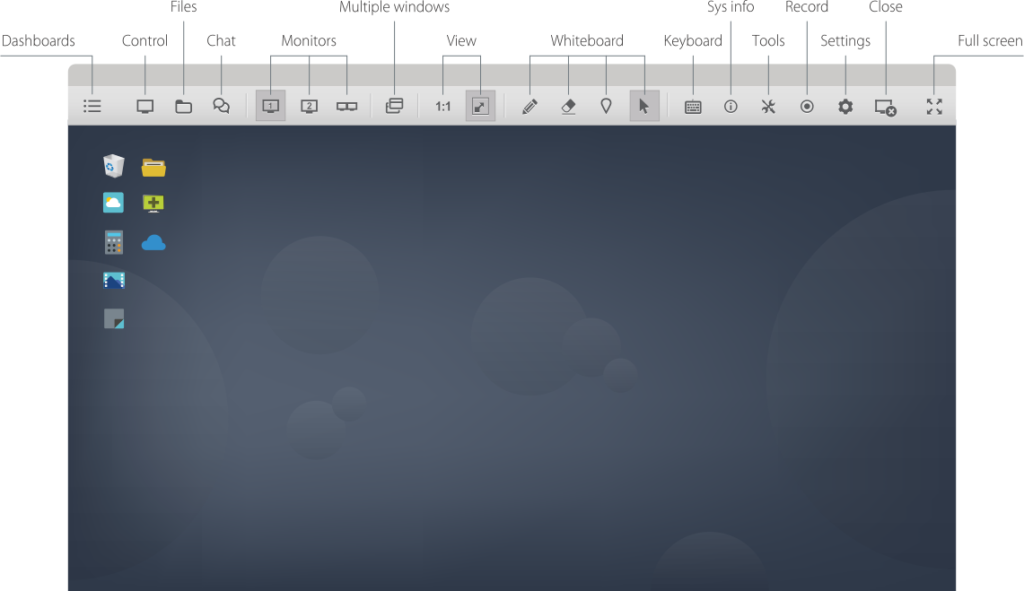
Task: Open the Tools wrench icon
Action: click(769, 106)
